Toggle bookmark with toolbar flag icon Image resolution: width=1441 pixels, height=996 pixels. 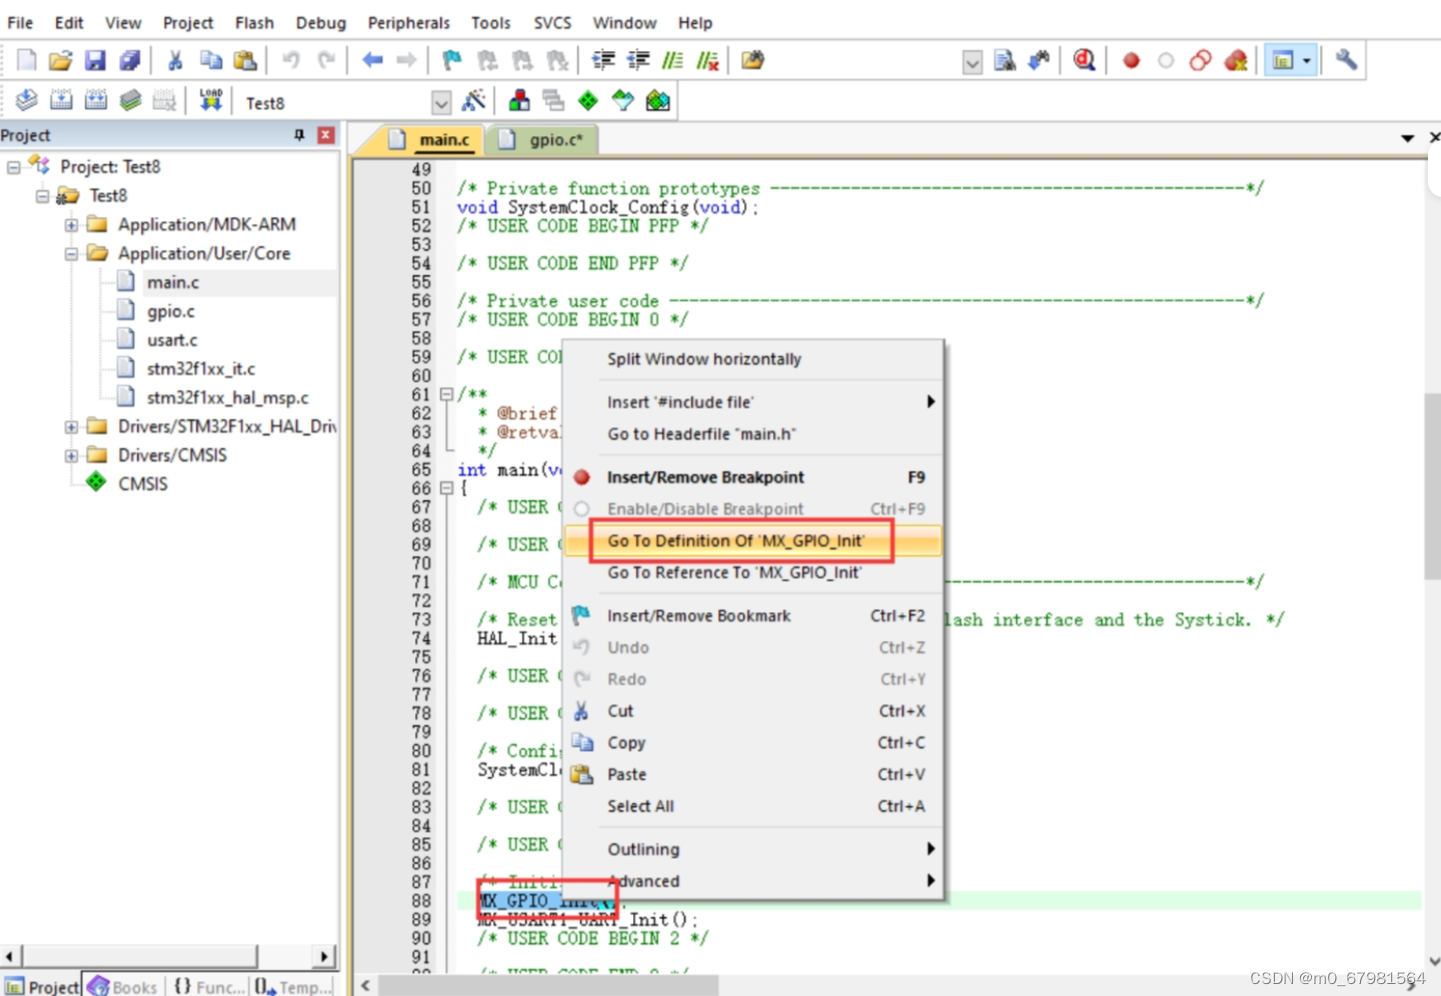click(452, 60)
